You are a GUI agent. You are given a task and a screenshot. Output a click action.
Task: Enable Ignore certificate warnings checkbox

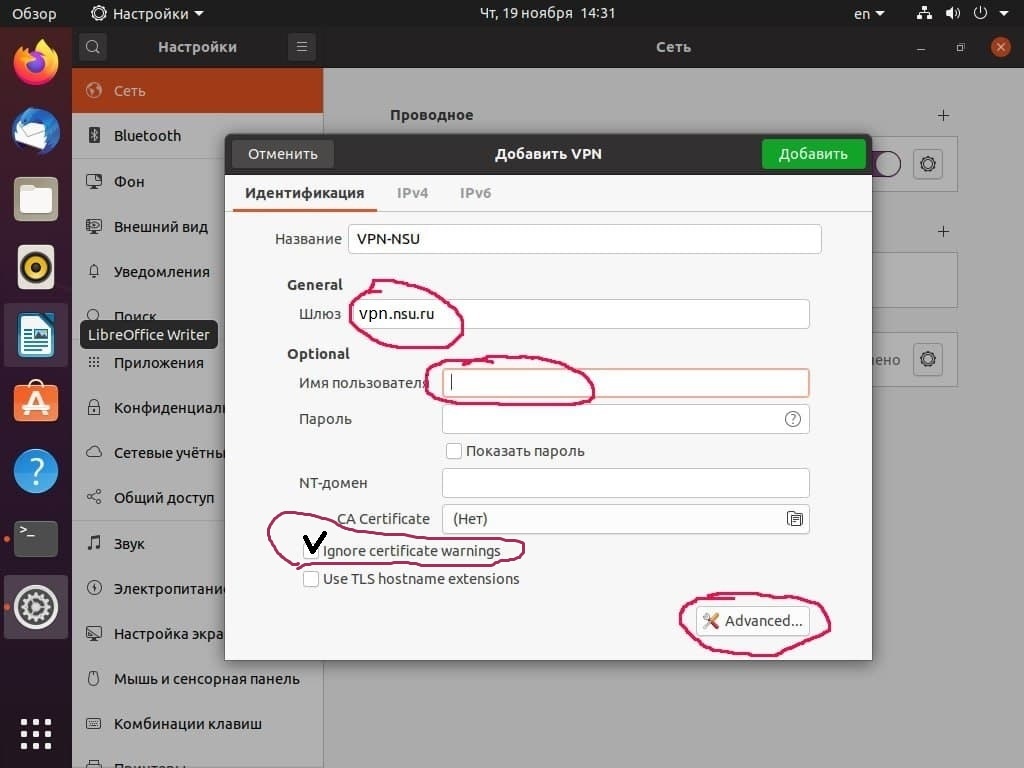pos(311,551)
